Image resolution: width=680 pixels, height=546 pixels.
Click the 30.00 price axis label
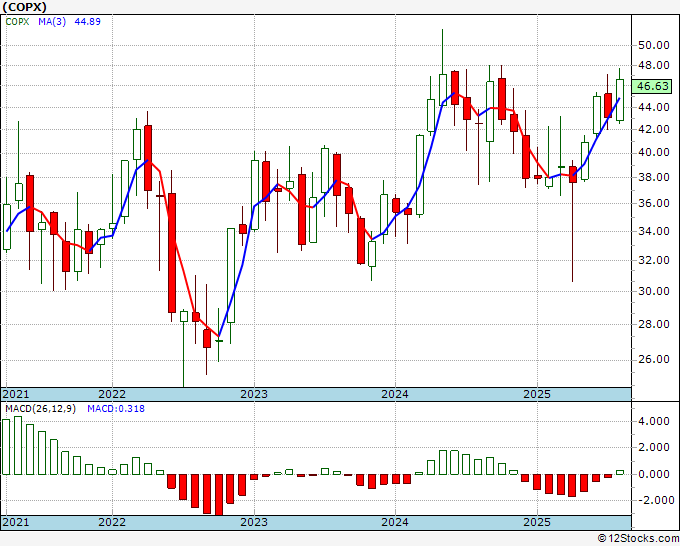point(653,291)
